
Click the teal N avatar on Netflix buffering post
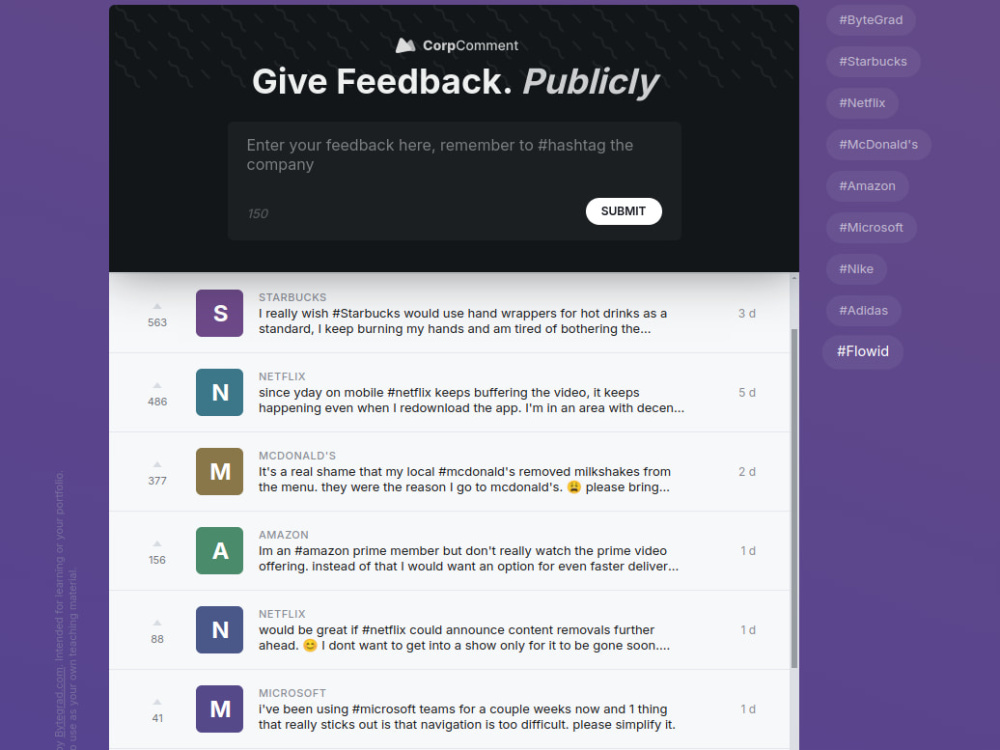click(x=219, y=392)
